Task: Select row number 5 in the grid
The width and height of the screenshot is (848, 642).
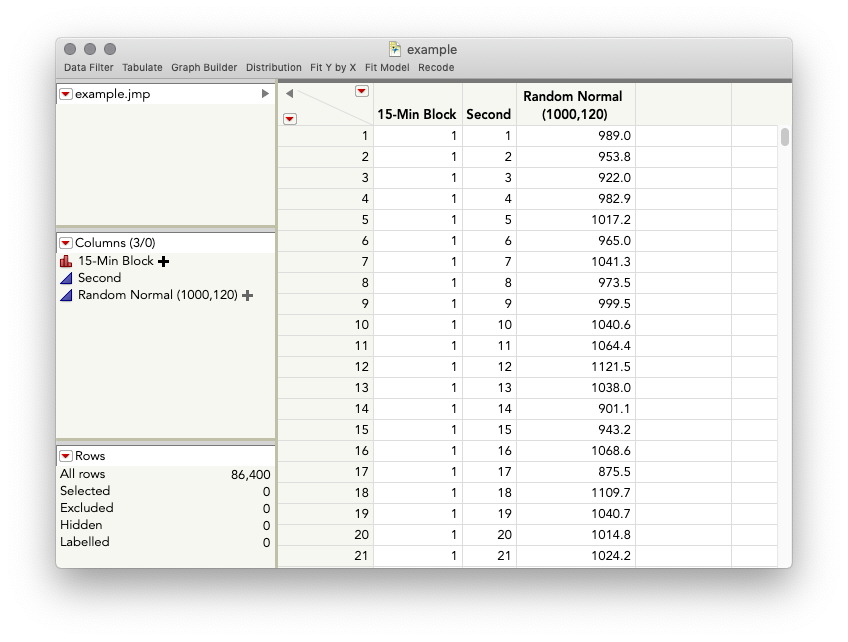Action: pyautogui.click(x=326, y=220)
